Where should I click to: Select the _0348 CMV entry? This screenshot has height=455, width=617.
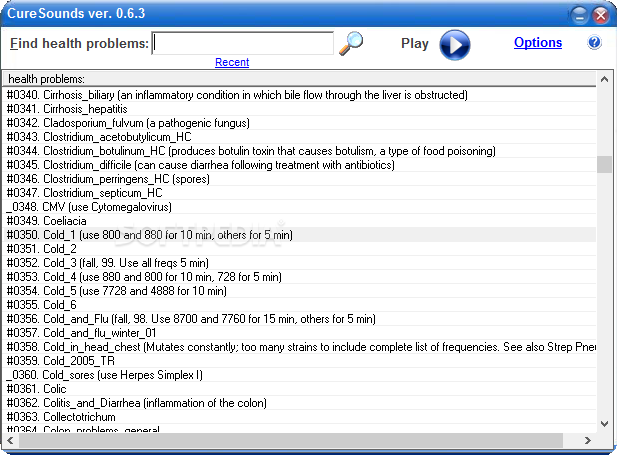(x=300, y=207)
